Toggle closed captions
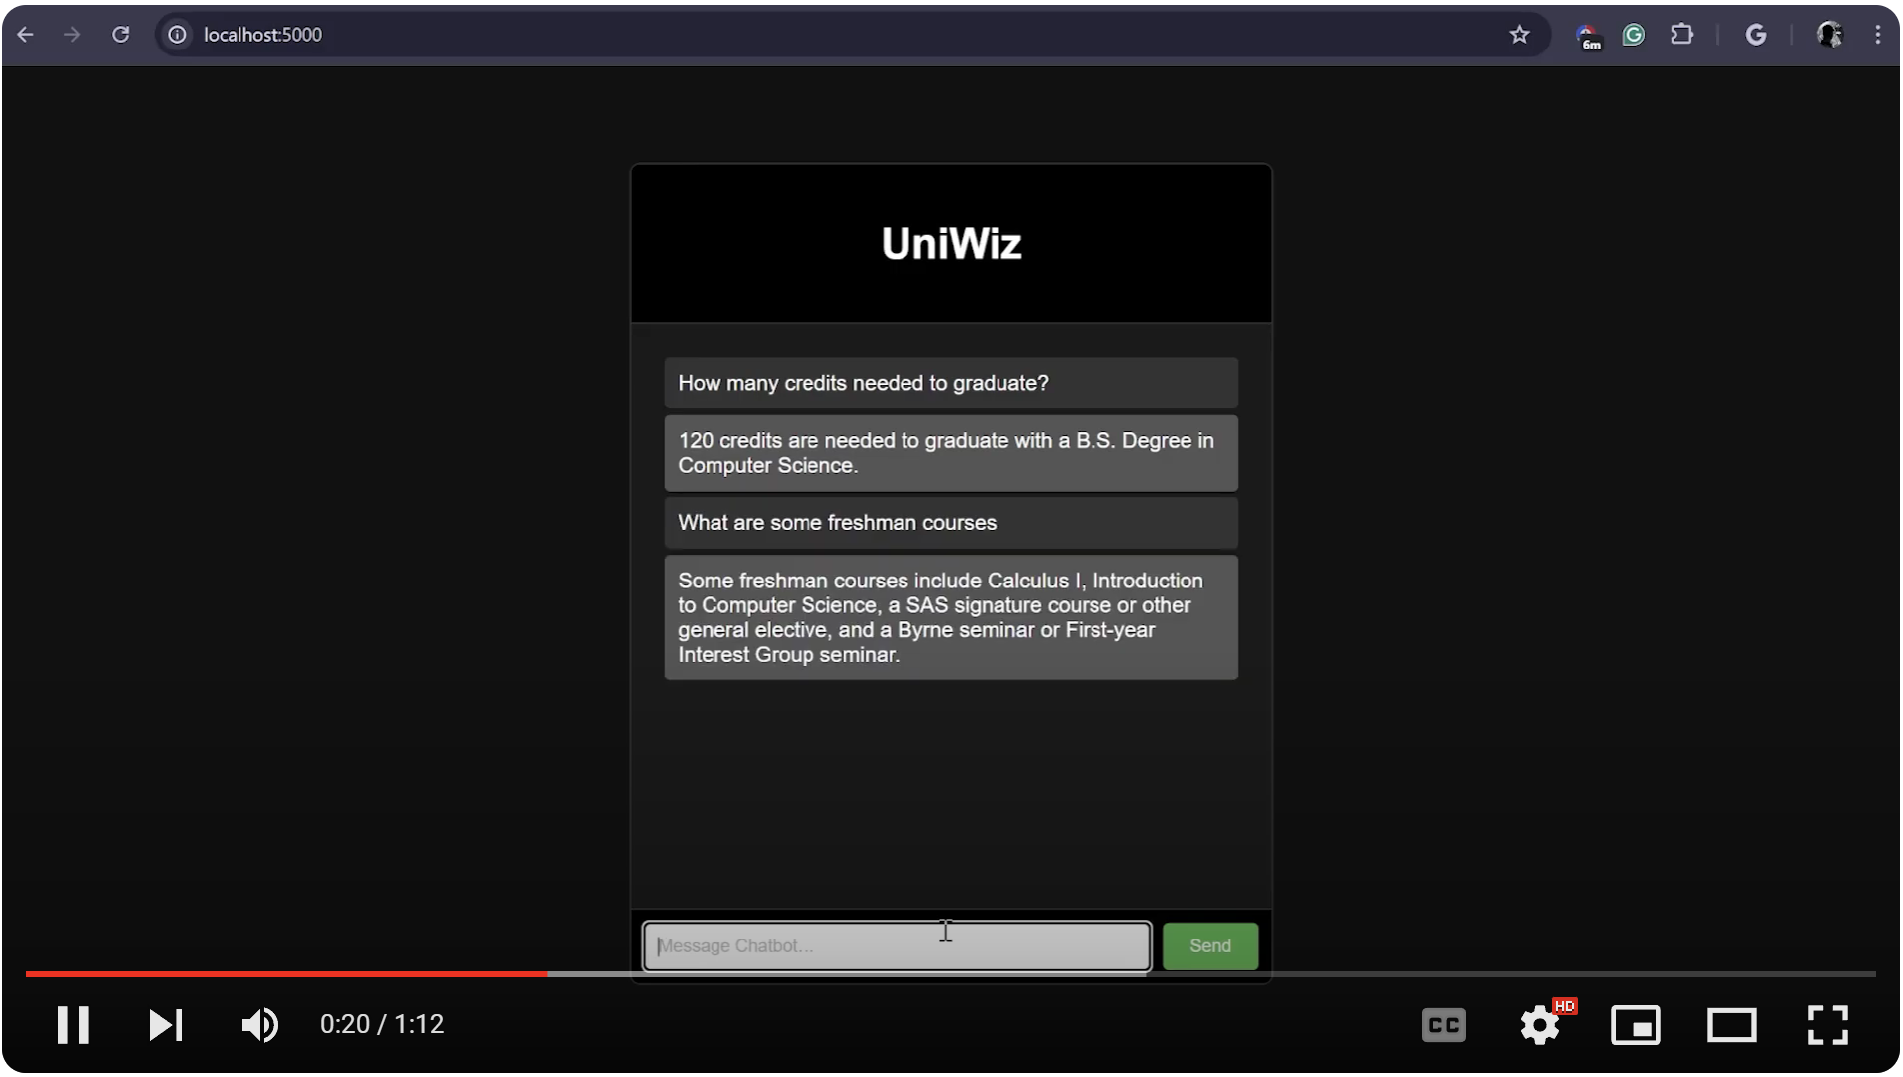Screen dimensions: 1903x1077 click(1443, 1025)
